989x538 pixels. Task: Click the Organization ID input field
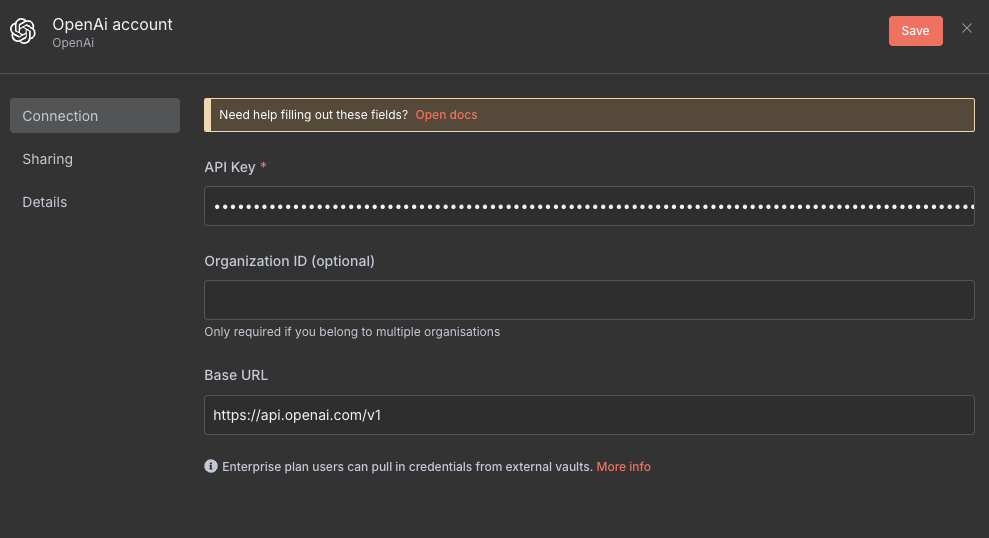(x=589, y=300)
